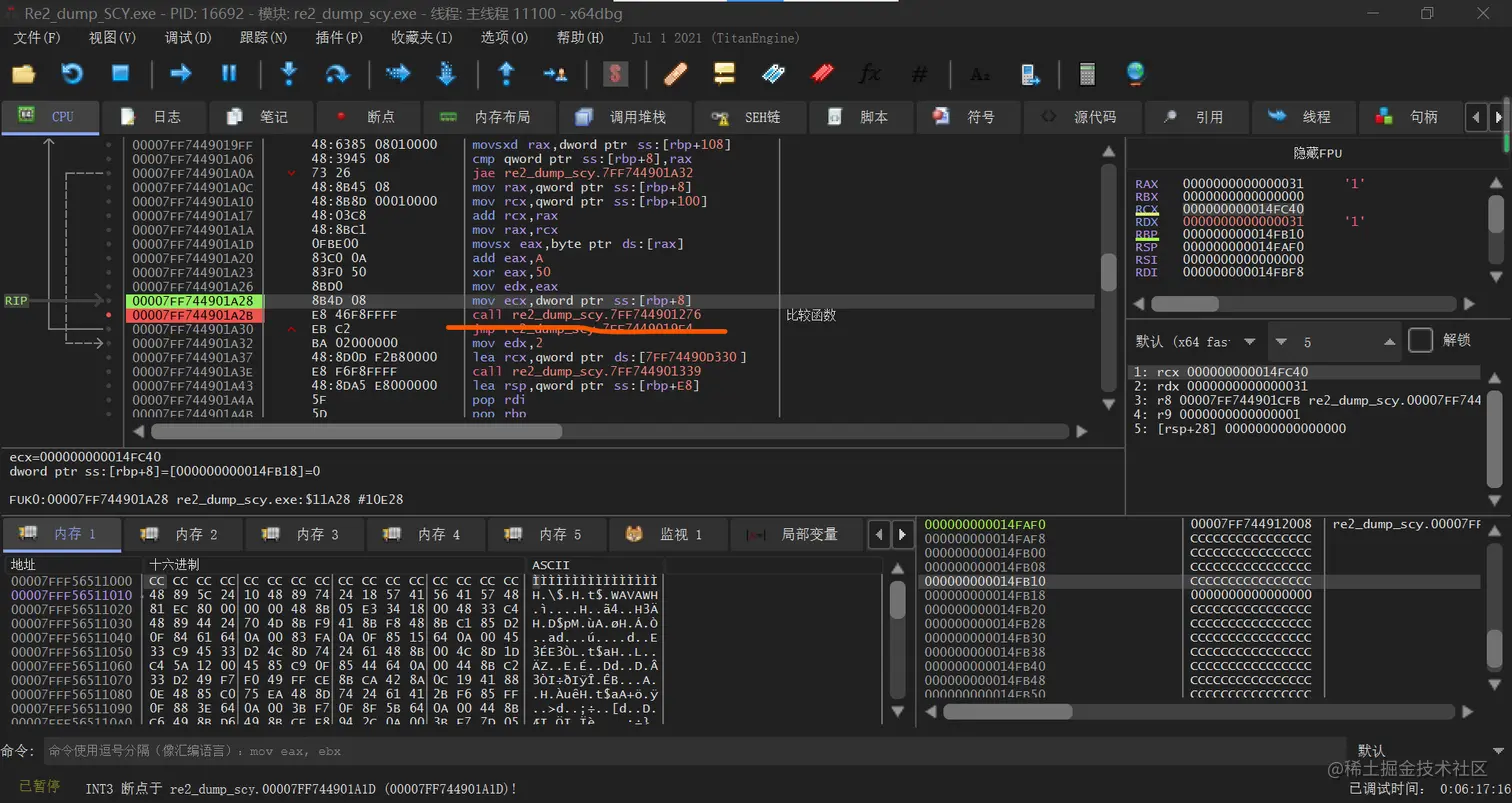This screenshot has height=803, width=1512.
Task: Open the calculator tool icon
Action: coord(1087,73)
